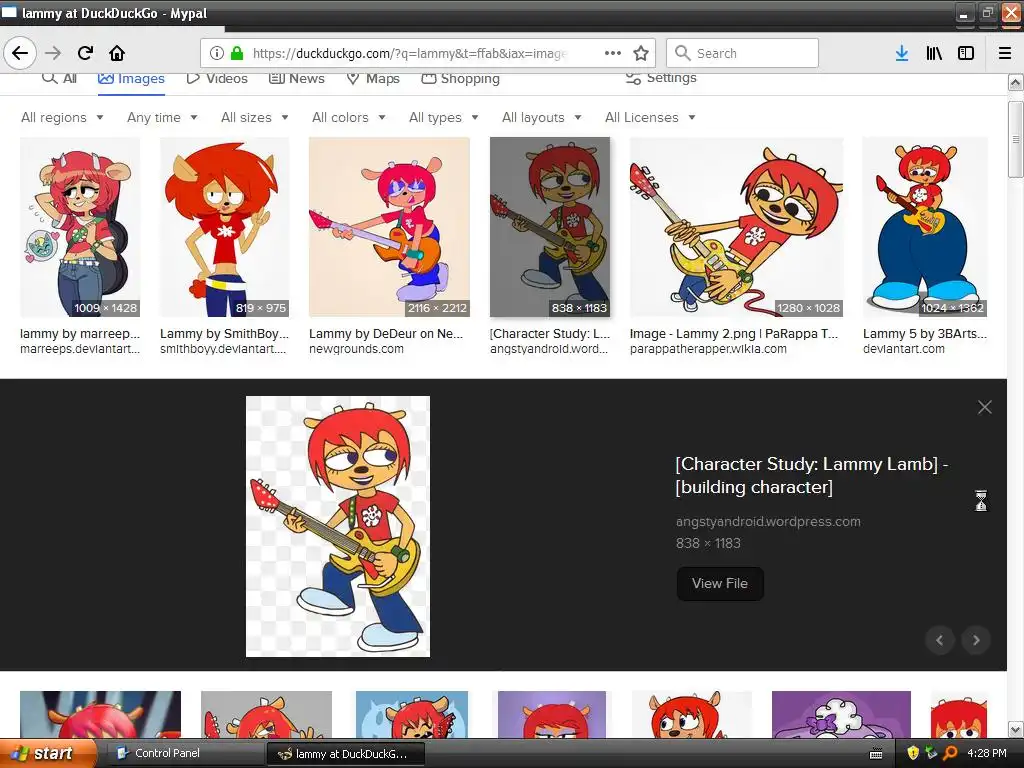1024x768 pixels.
Task: Click the page scrollbar up arrow
Action: pyautogui.click(x=1015, y=83)
